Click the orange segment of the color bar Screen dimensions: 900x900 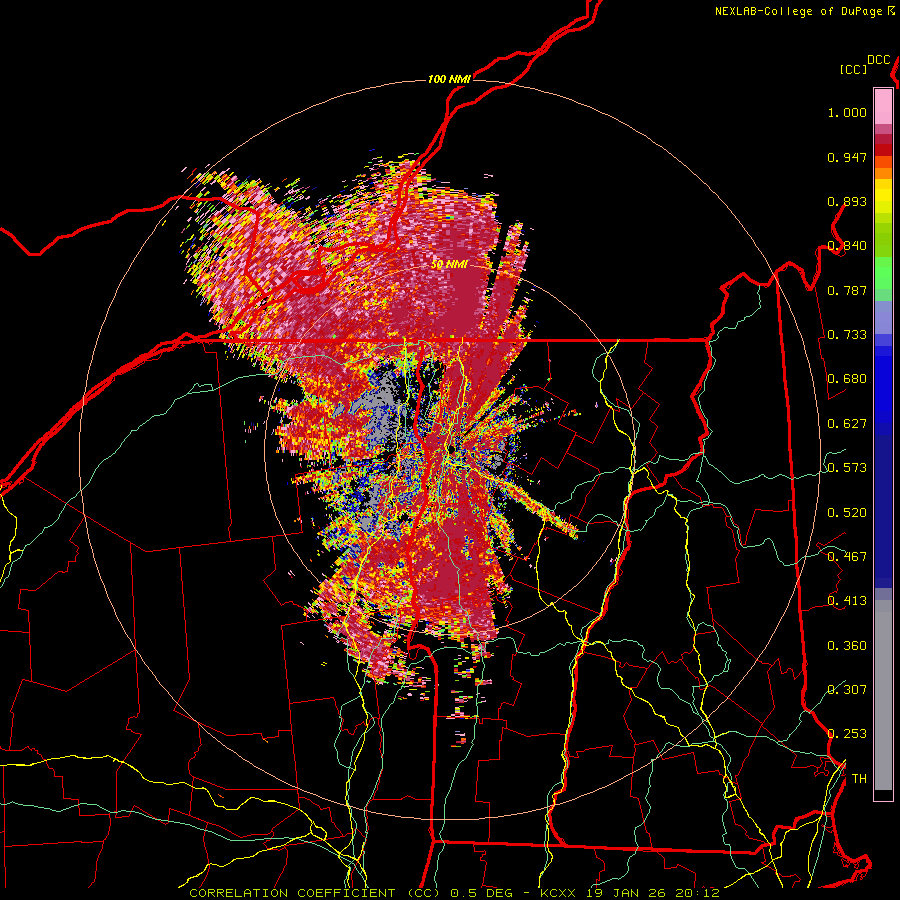[883, 167]
